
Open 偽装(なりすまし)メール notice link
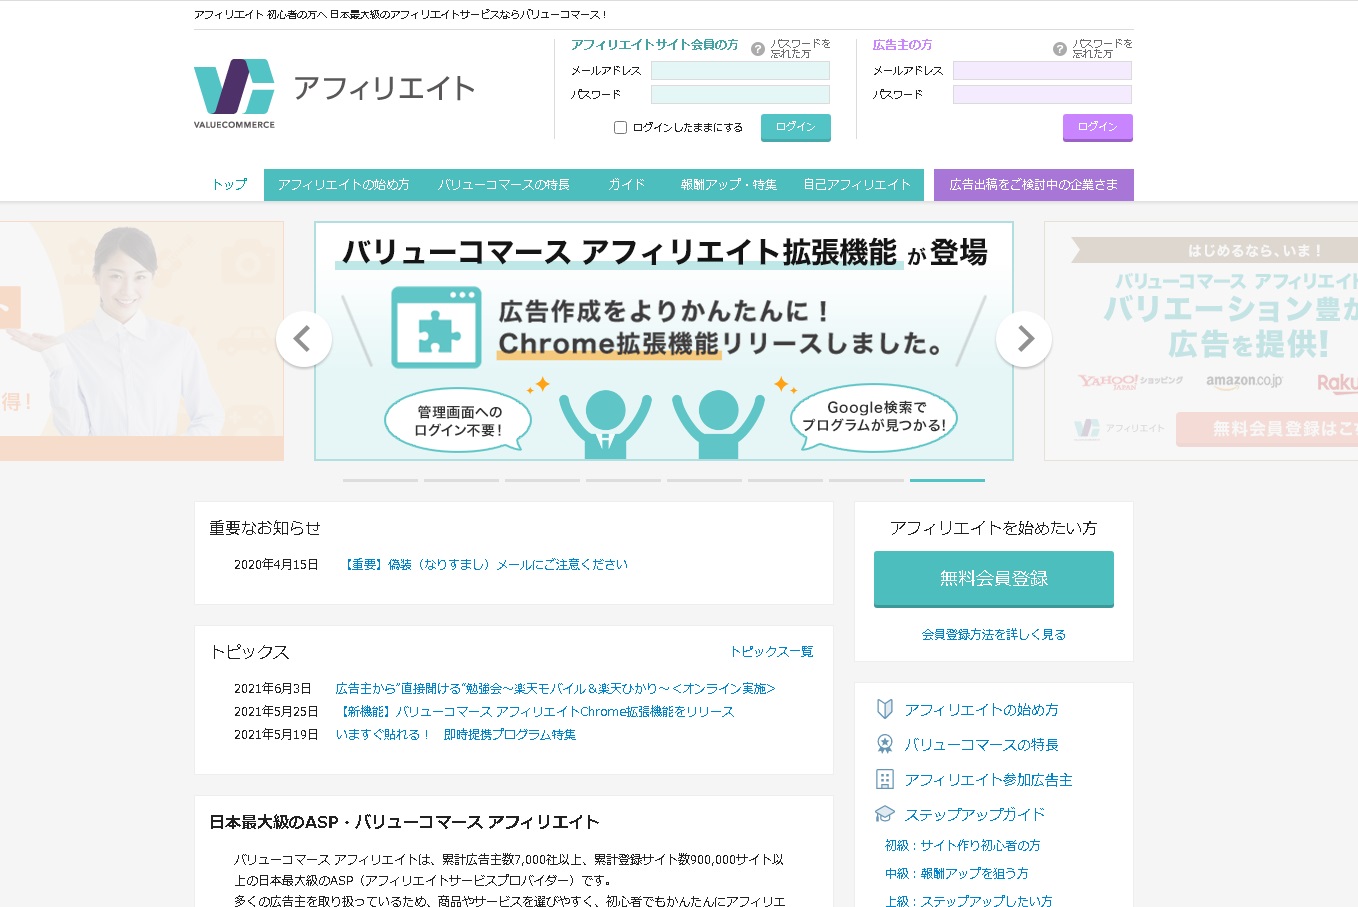(484, 564)
